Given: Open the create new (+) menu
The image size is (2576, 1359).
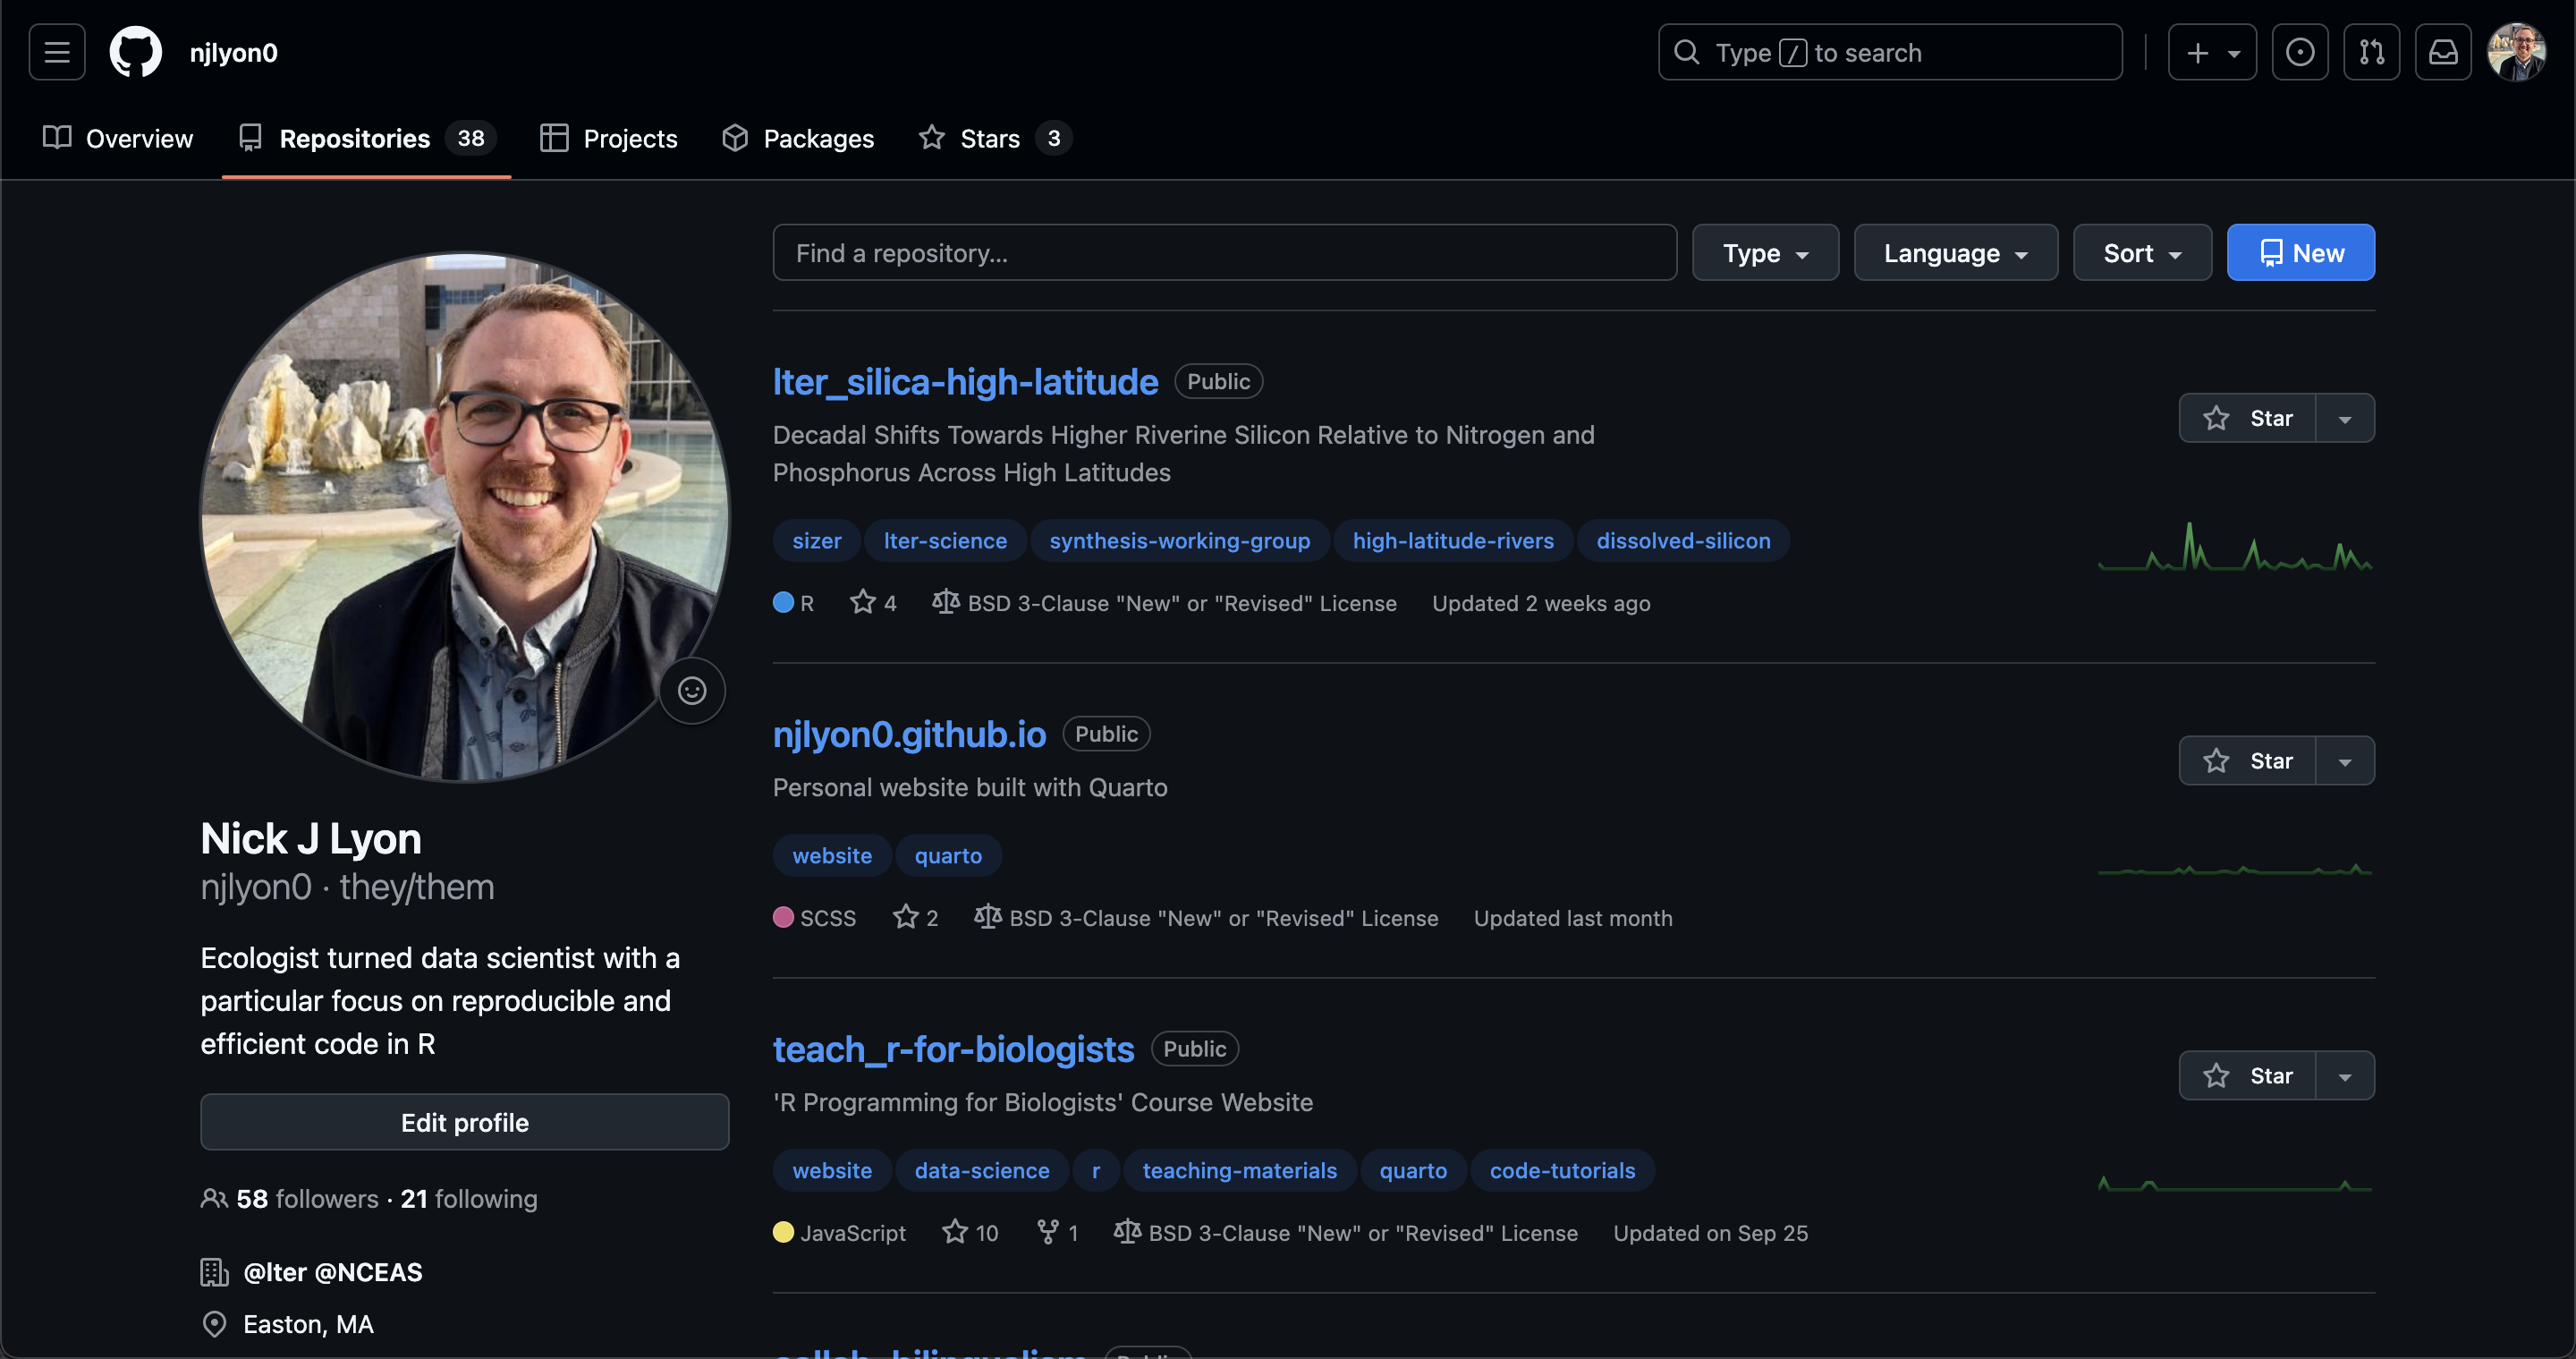Looking at the screenshot, I should 2211,52.
